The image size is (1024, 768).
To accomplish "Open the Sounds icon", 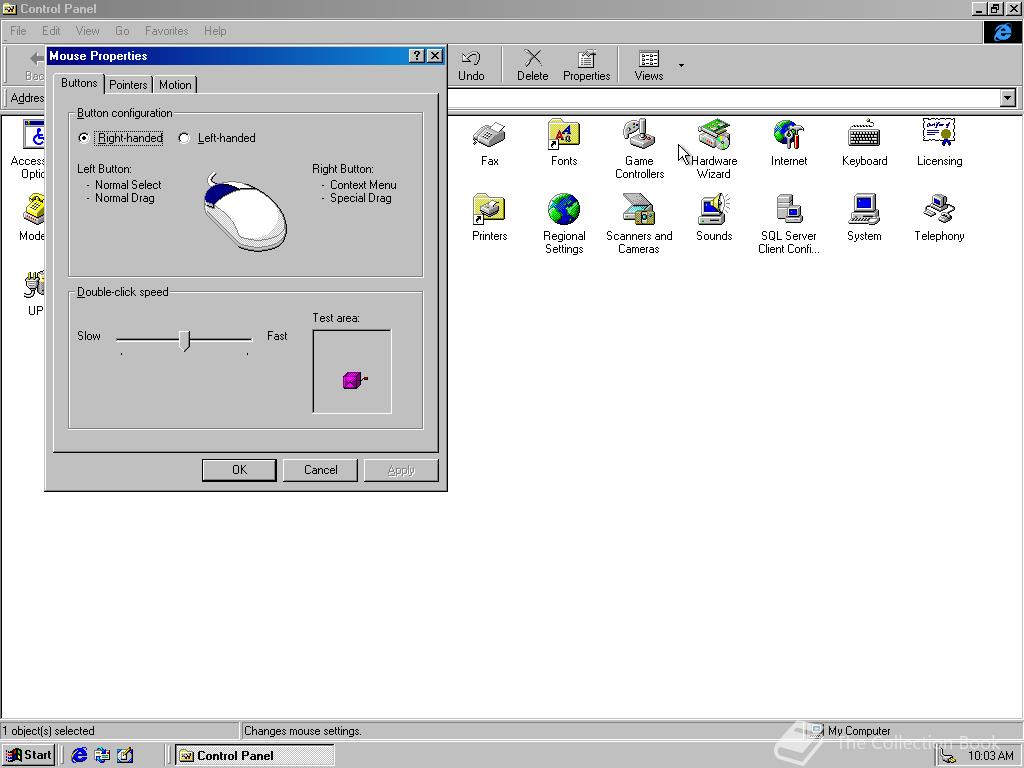I will pyautogui.click(x=714, y=210).
